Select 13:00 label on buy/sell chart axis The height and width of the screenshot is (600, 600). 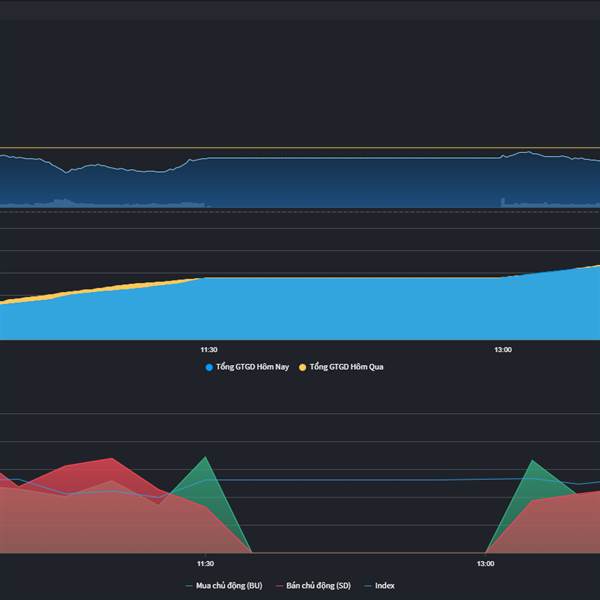[x=485, y=564]
